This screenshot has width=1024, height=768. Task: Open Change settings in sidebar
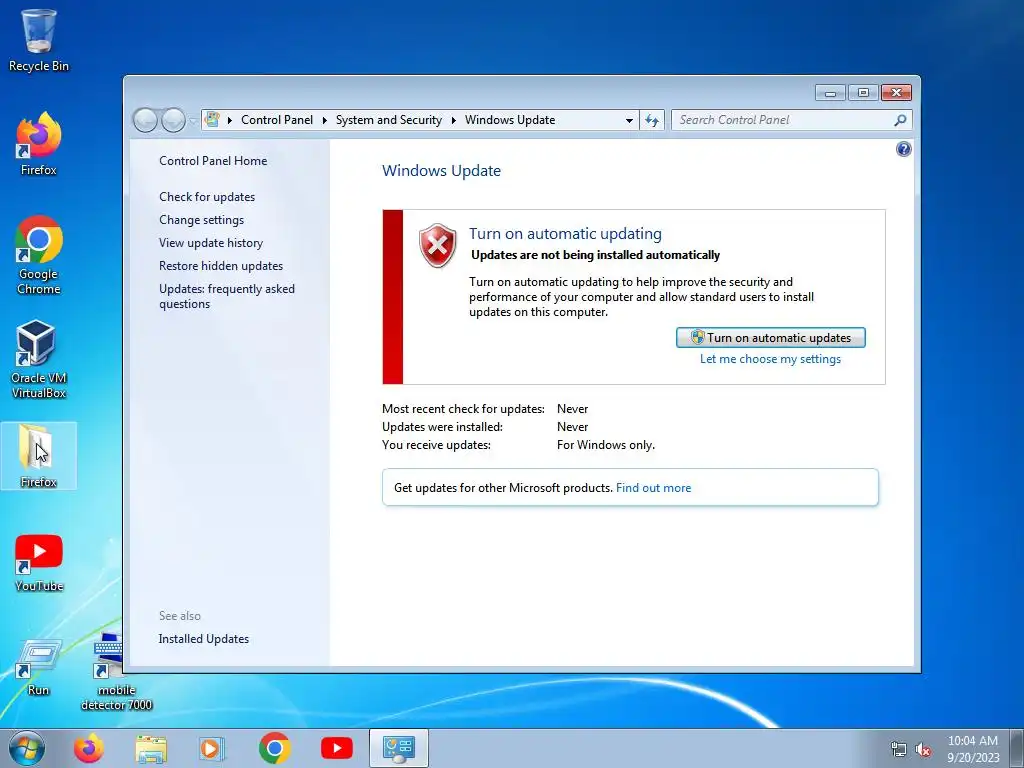pos(201,220)
